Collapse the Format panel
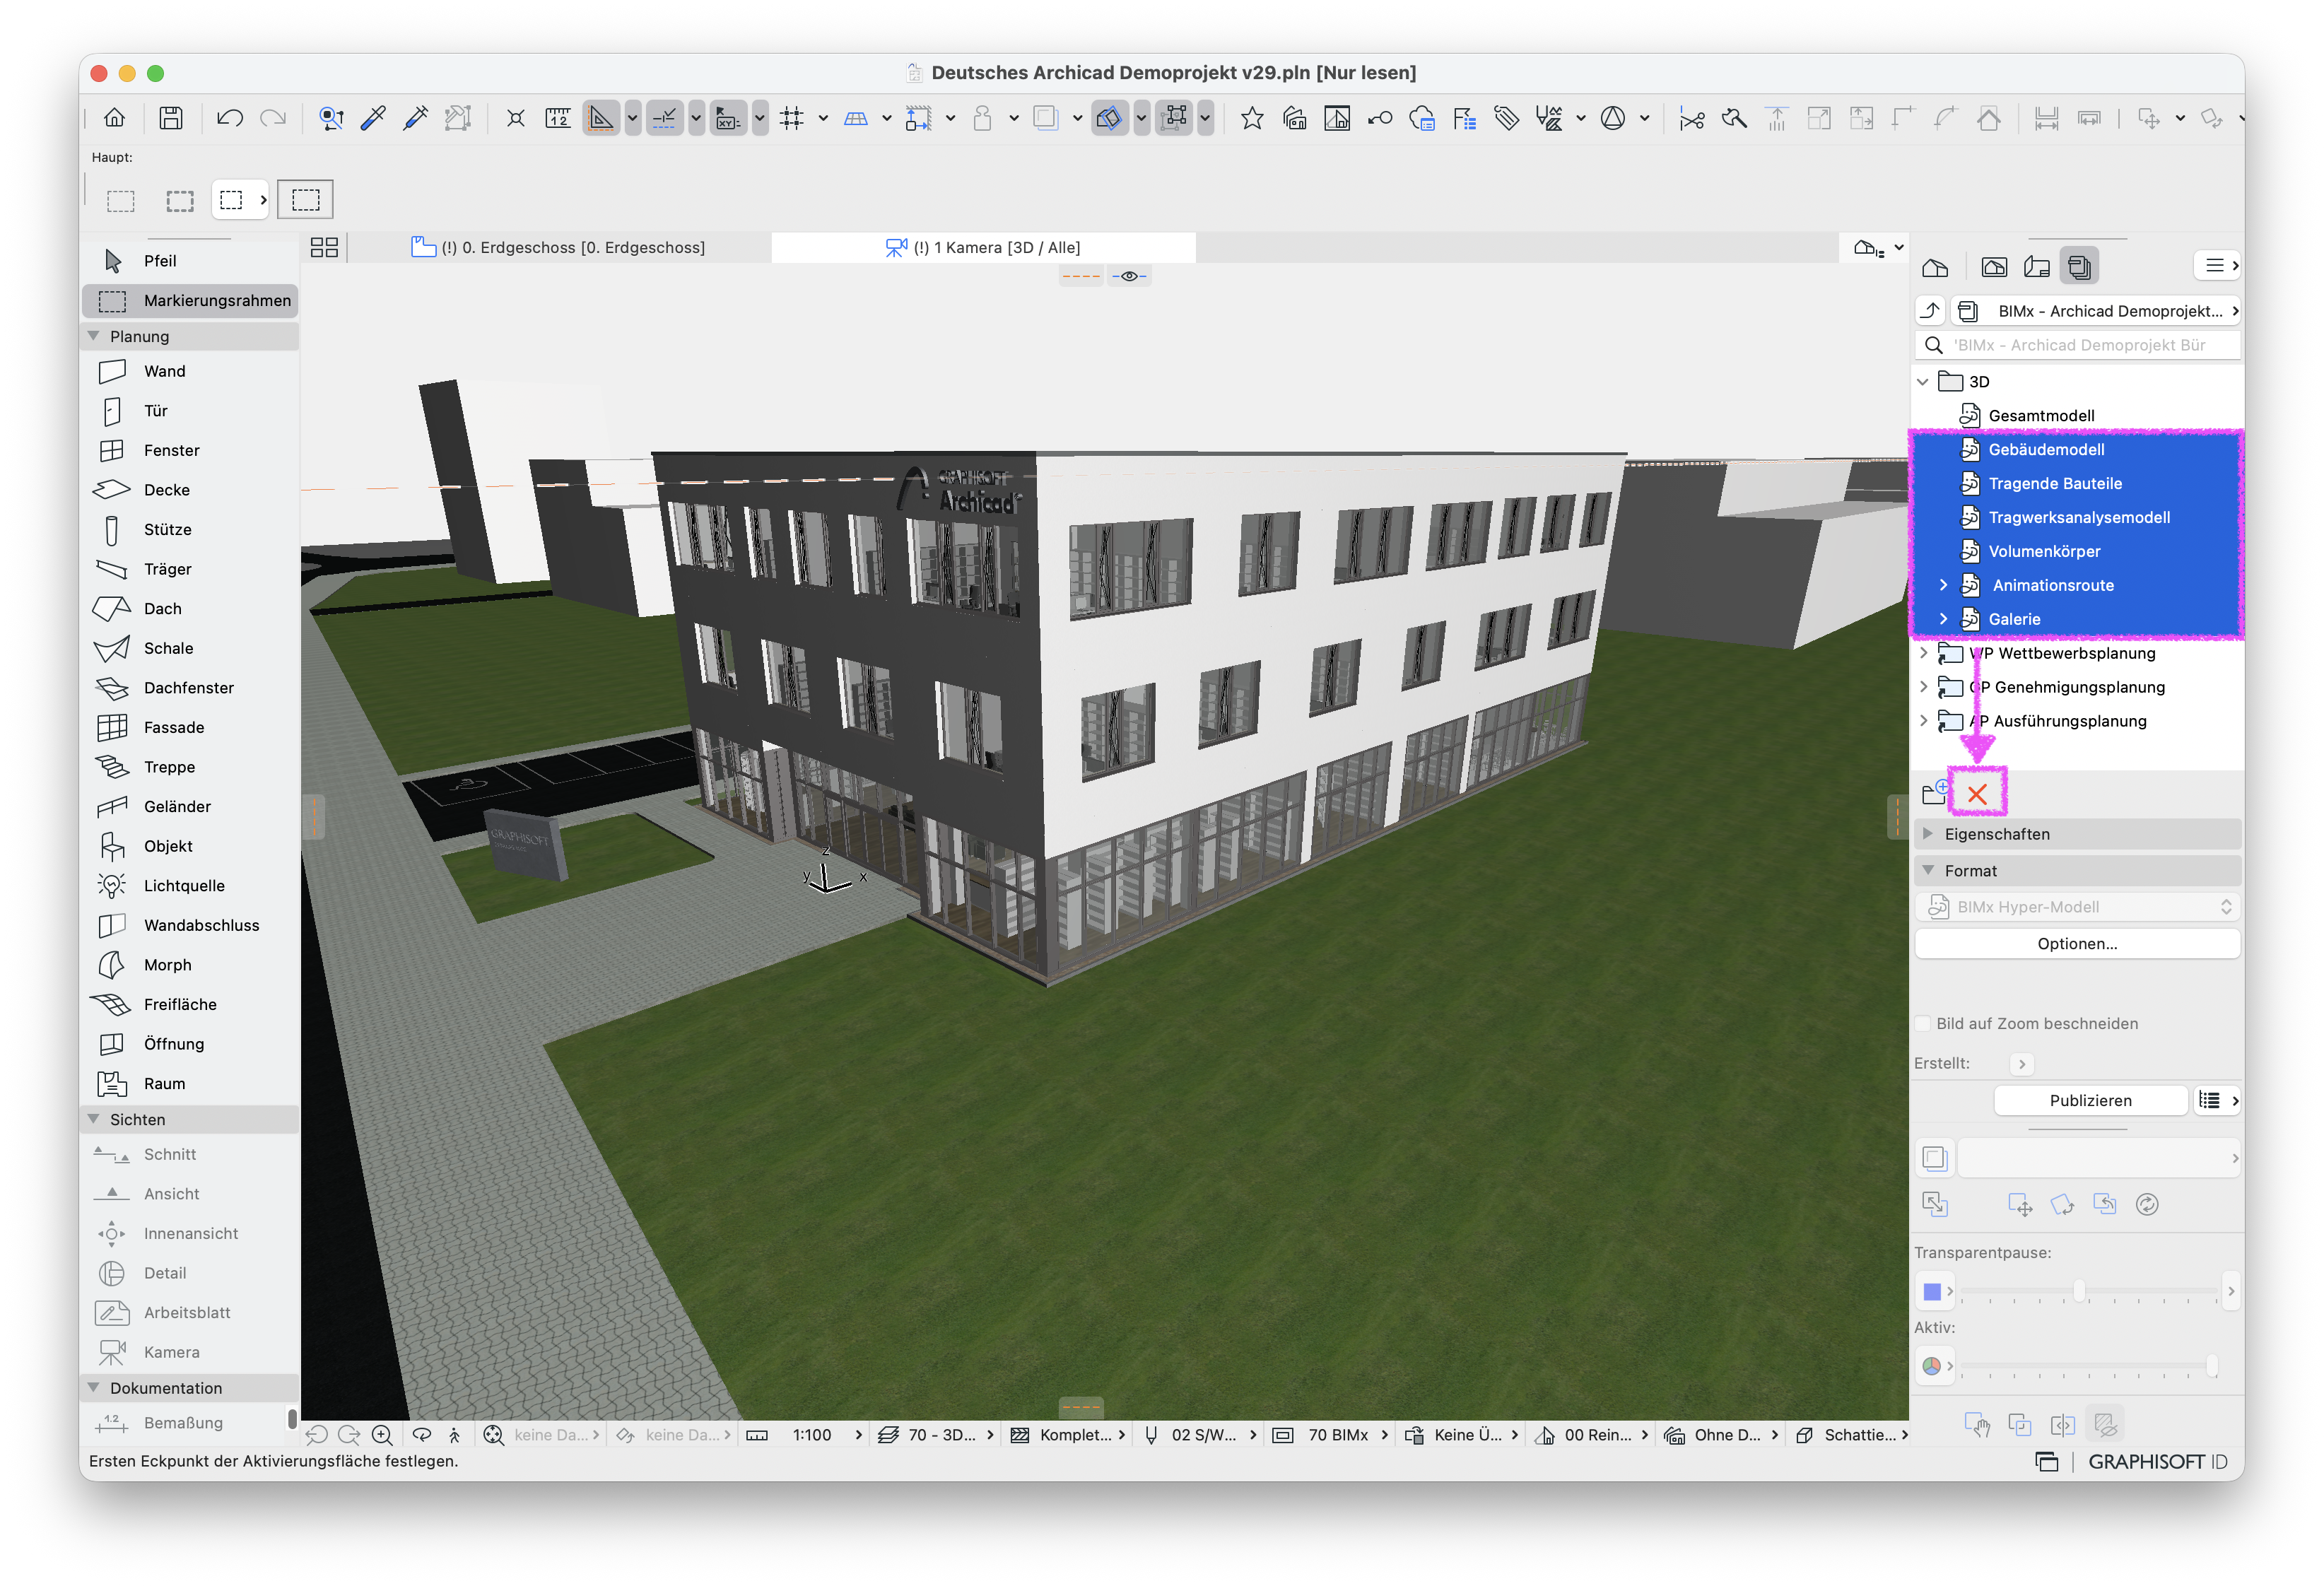2324x1586 pixels. tap(1927, 870)
